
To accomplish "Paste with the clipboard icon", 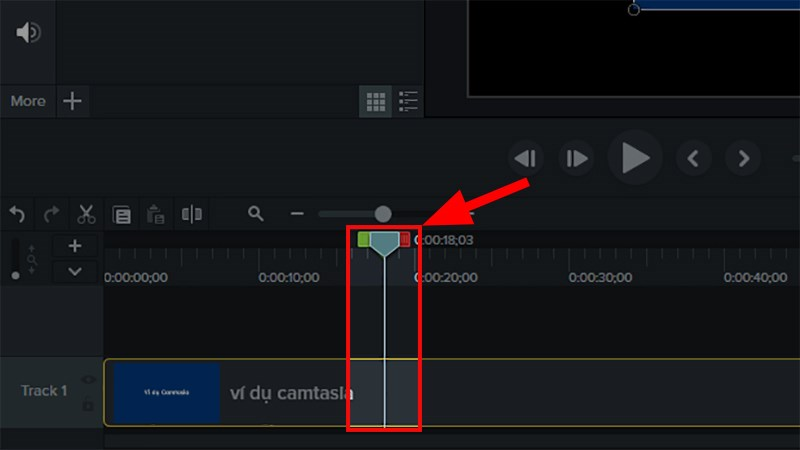I will (x=156, y=214).
